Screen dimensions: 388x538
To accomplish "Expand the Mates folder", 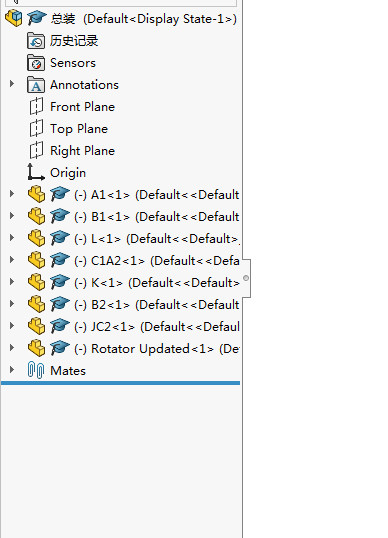I will (x=12, y=370).
